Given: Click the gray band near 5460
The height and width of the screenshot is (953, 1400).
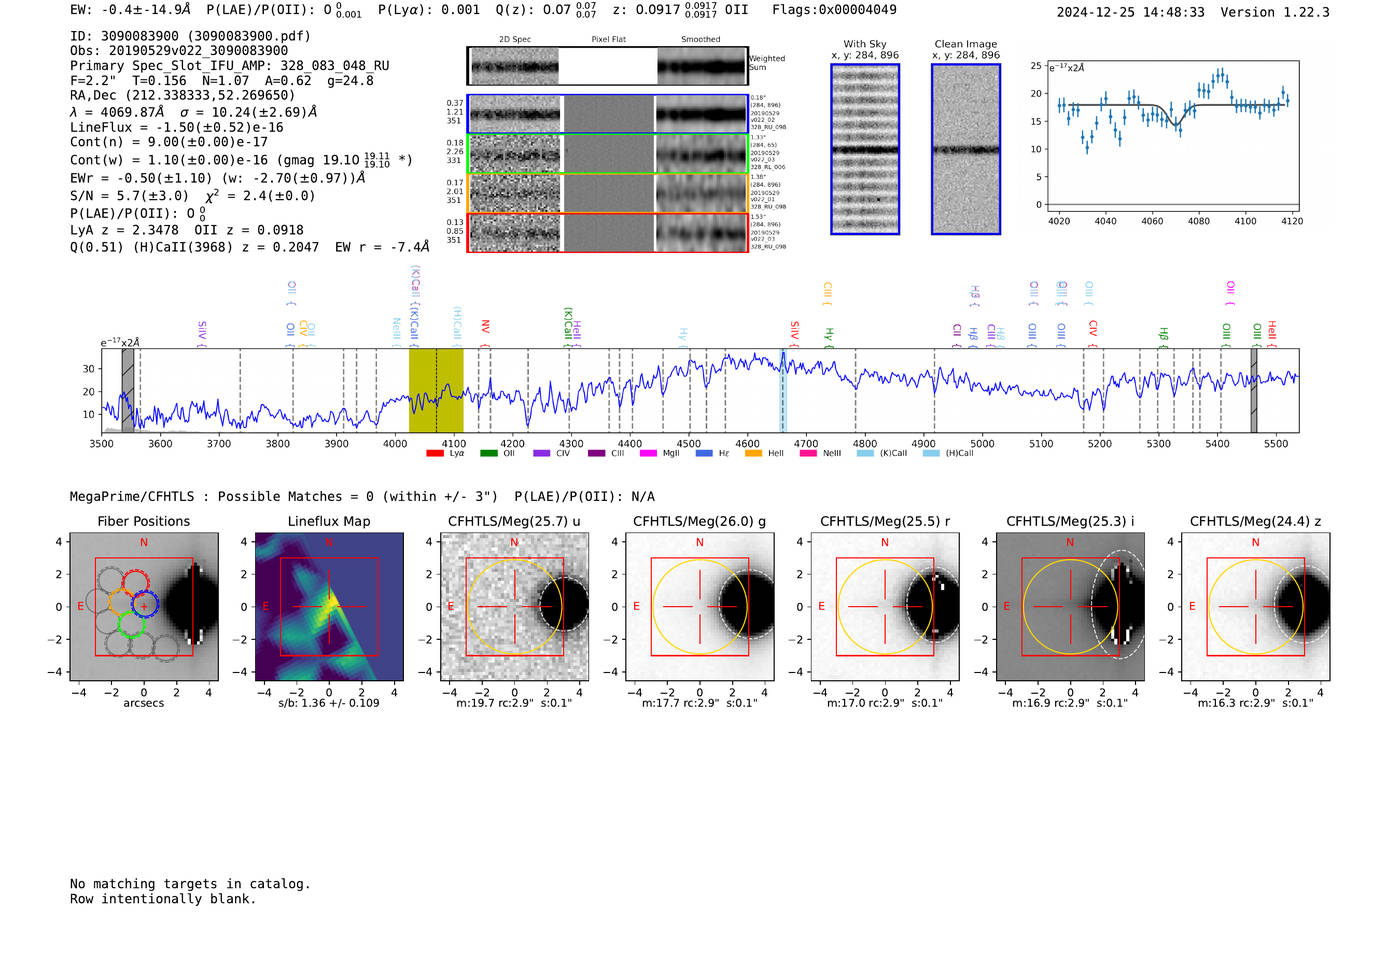Looking at the screenshot, I should (1254, 390).
